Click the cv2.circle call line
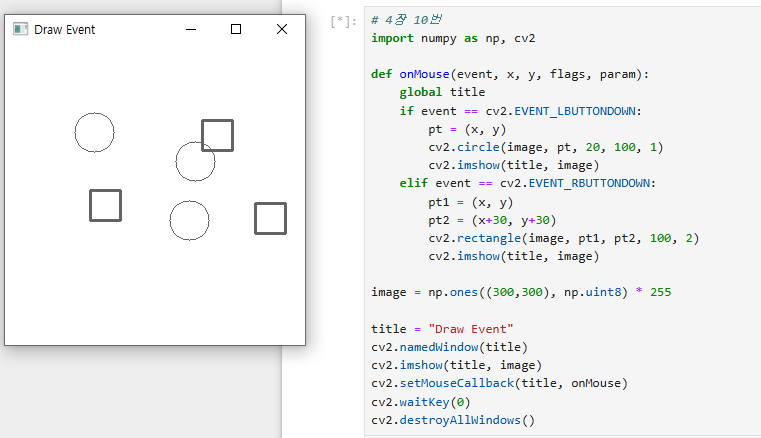 click(546, 147)
